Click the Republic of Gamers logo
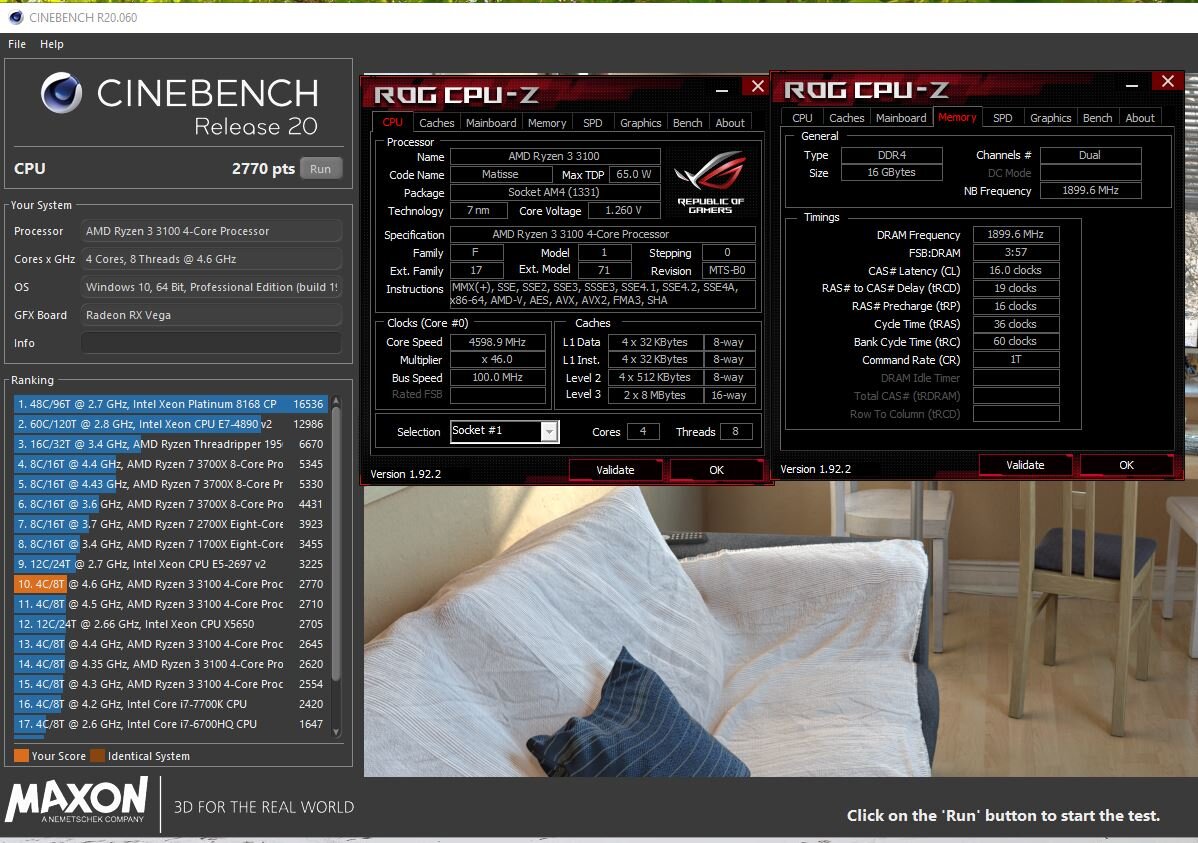 pyautogui.click(x=711, y=182)
